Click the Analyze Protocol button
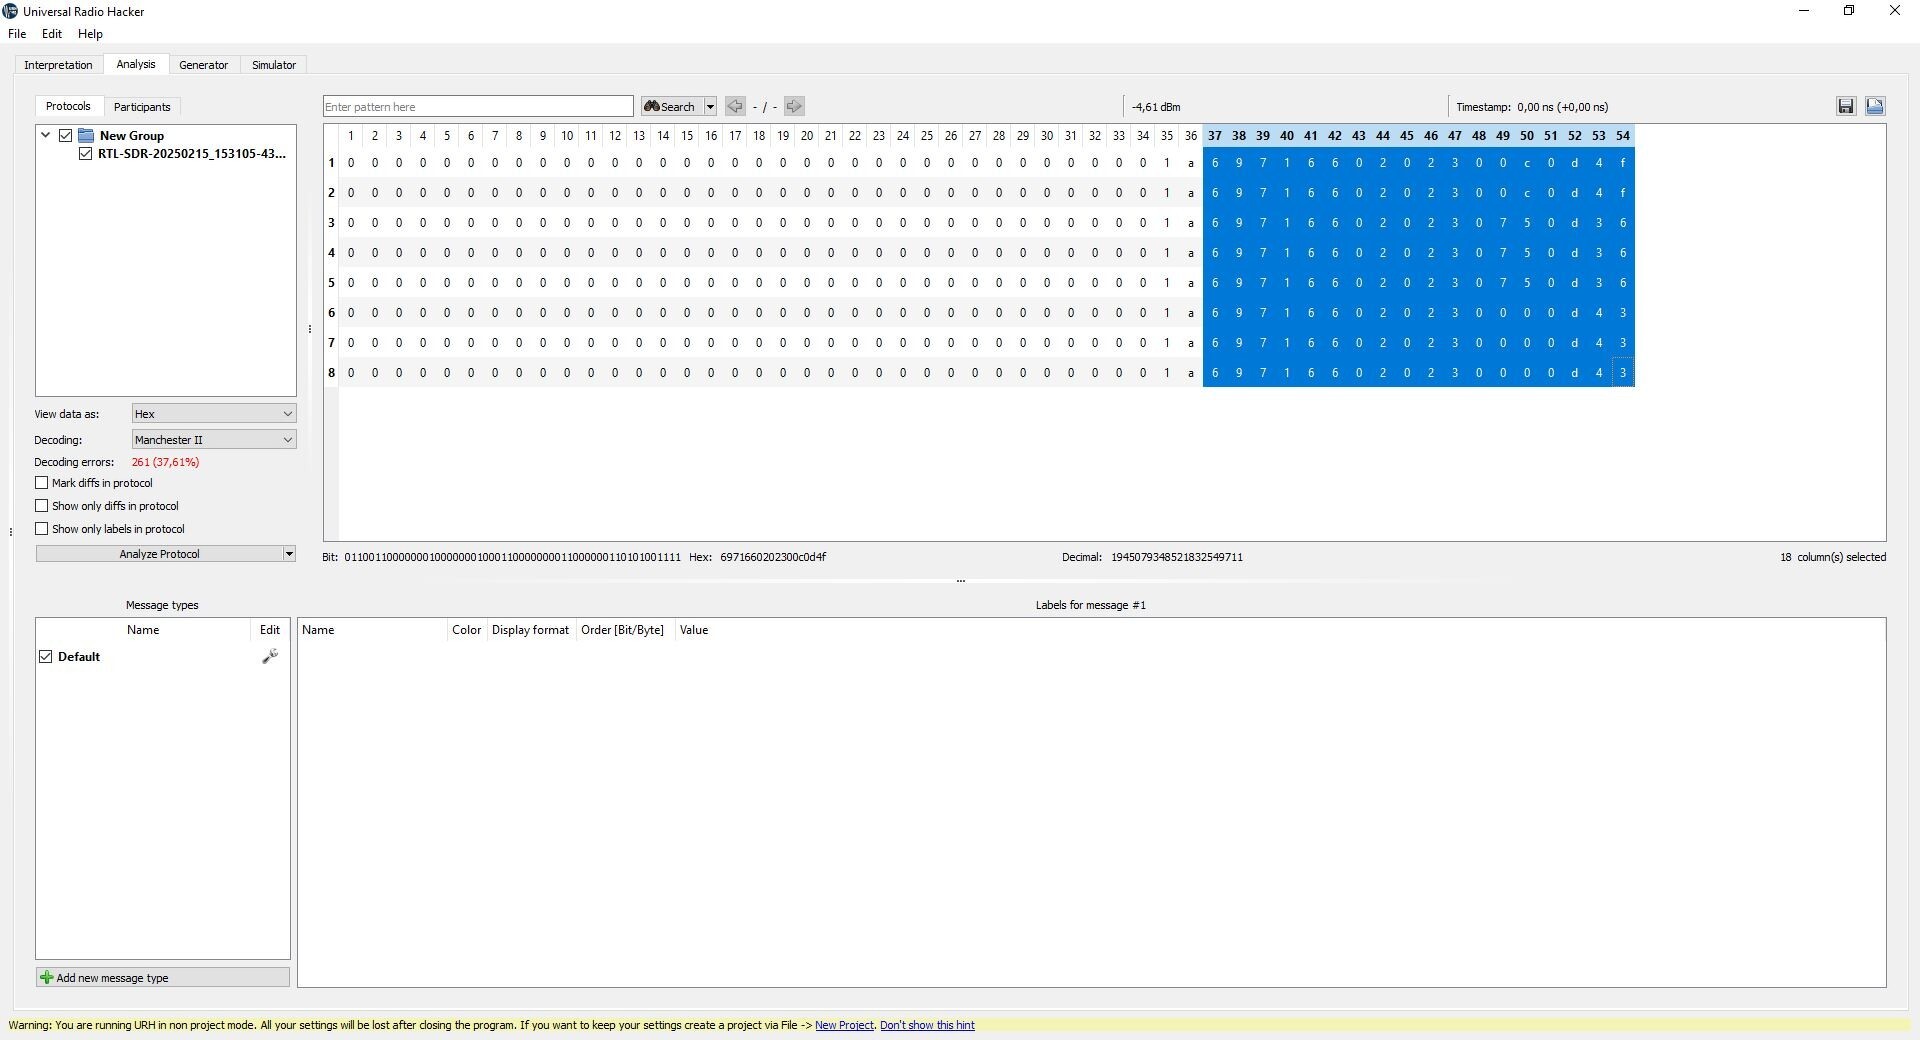Image resolution: width=1920 pixels, height=1040 pixels. click(160, 554)
